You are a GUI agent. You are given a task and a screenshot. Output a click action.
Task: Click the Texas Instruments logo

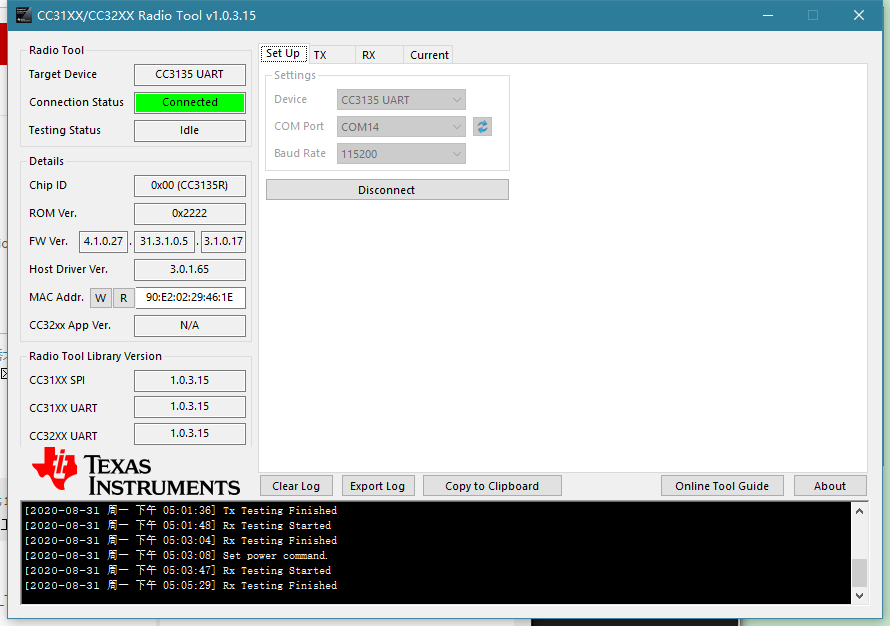click(136, 472)
